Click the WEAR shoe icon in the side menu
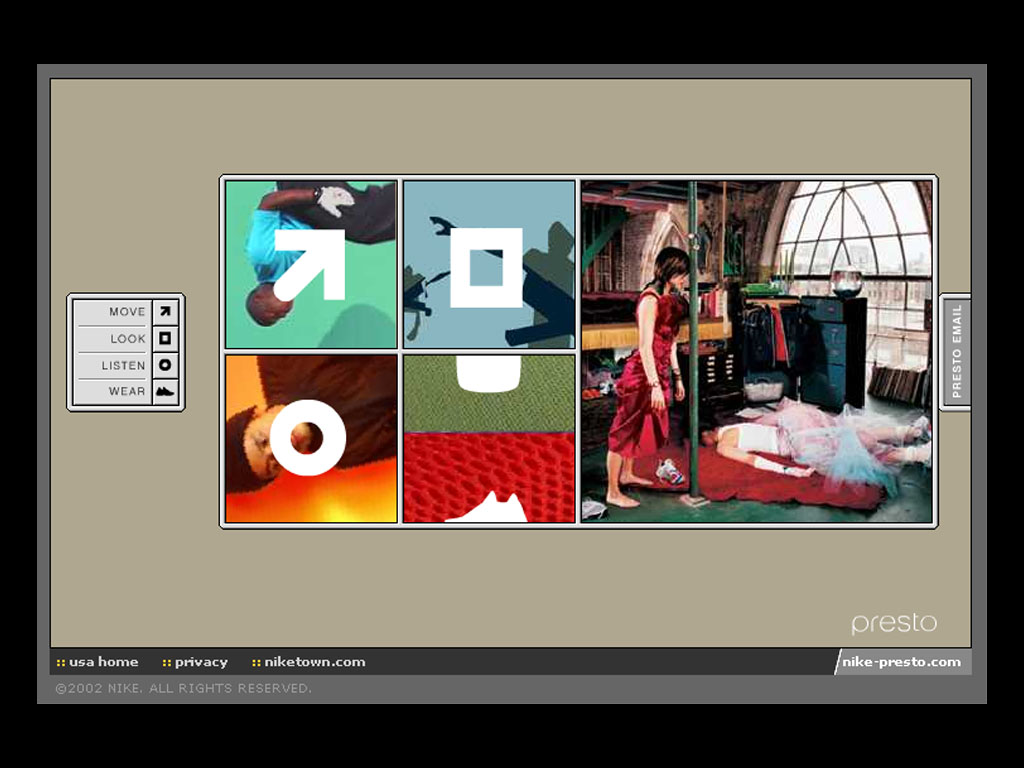1024x768 pixels. pos(165,391)
